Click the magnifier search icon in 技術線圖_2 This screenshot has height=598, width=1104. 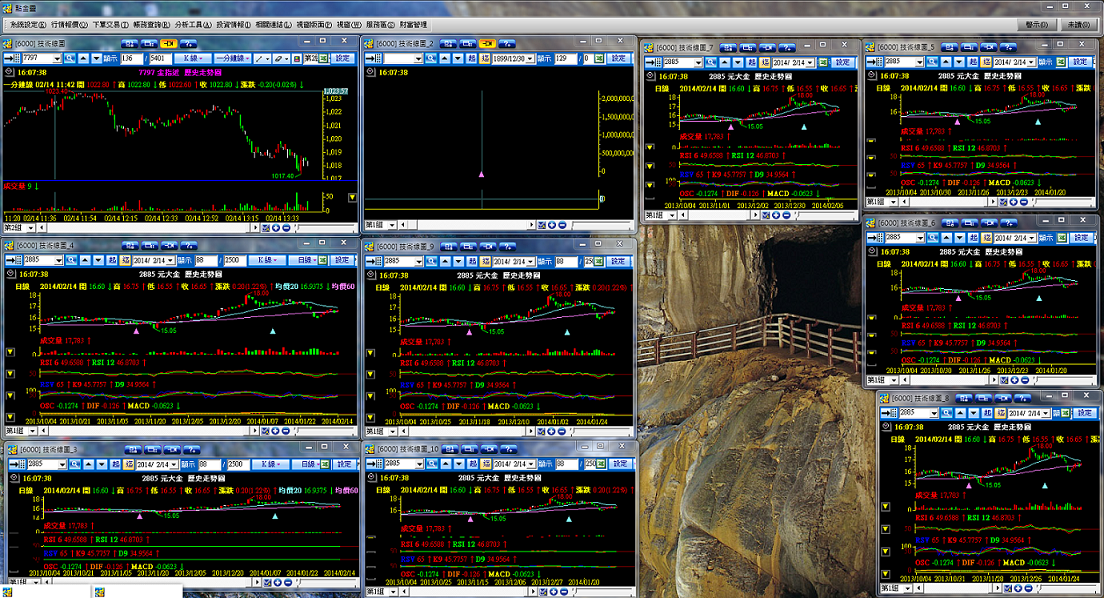430,58
